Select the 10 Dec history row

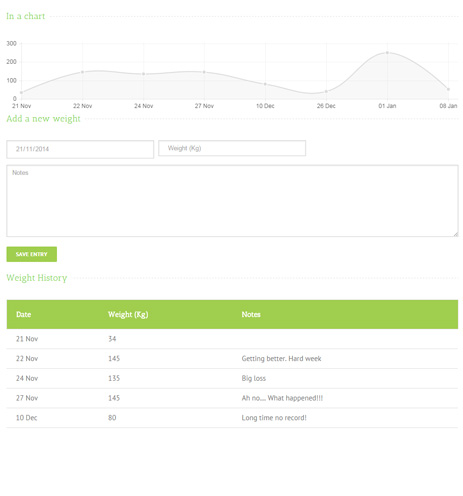pos(232,418)
